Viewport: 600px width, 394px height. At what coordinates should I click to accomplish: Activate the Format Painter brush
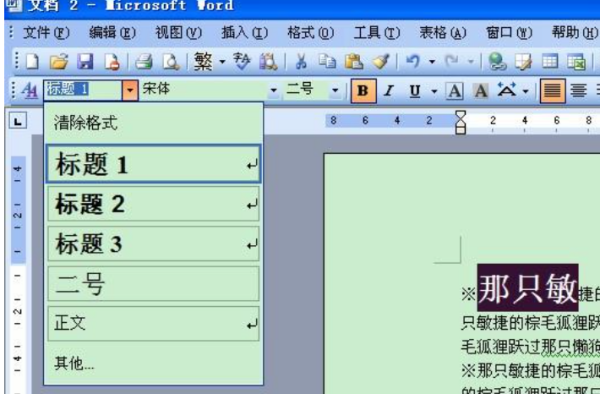click(381, 61)
